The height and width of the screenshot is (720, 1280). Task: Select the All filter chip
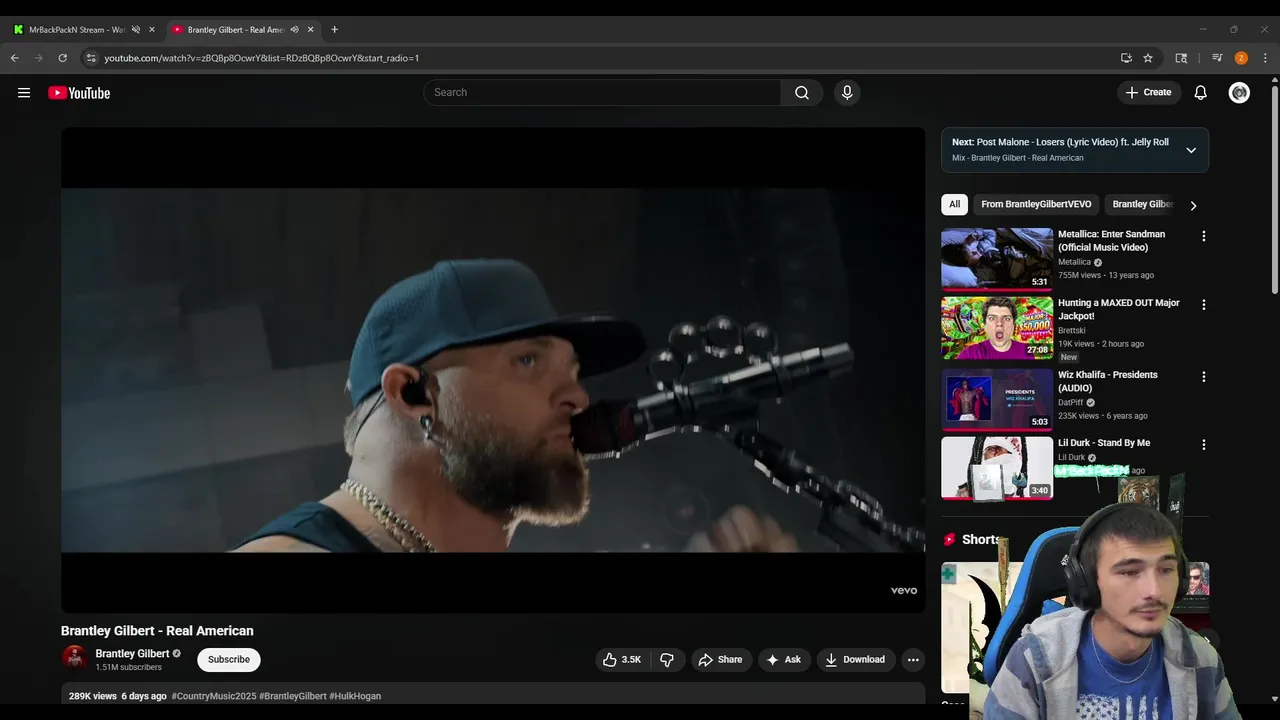954,204
